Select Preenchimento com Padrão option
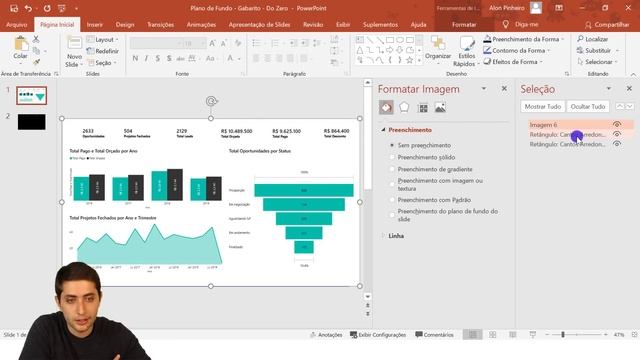Image resolution: width=640 pixels, height=360 pixels. pos(392,200)
